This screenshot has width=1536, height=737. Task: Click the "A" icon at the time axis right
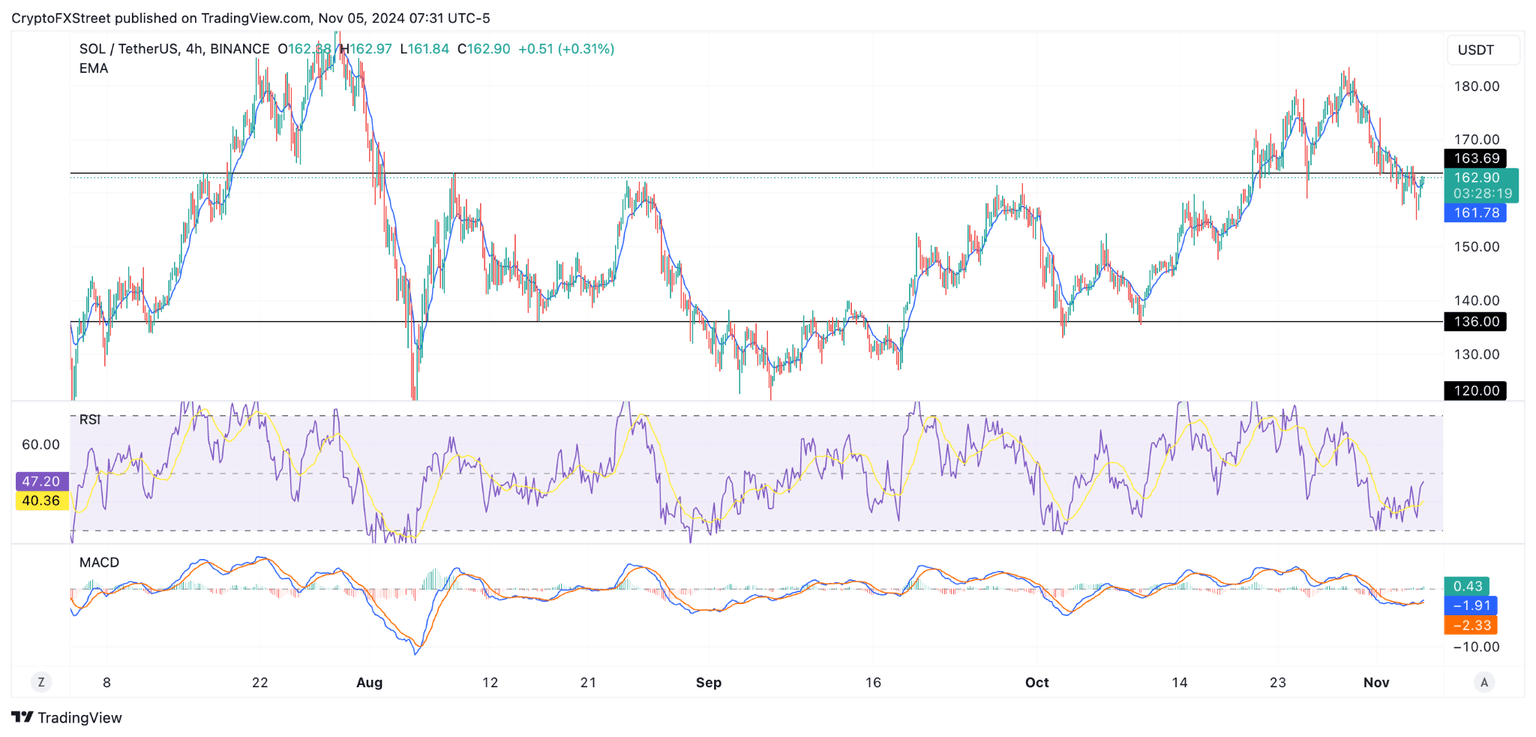tap(1482, 681)
